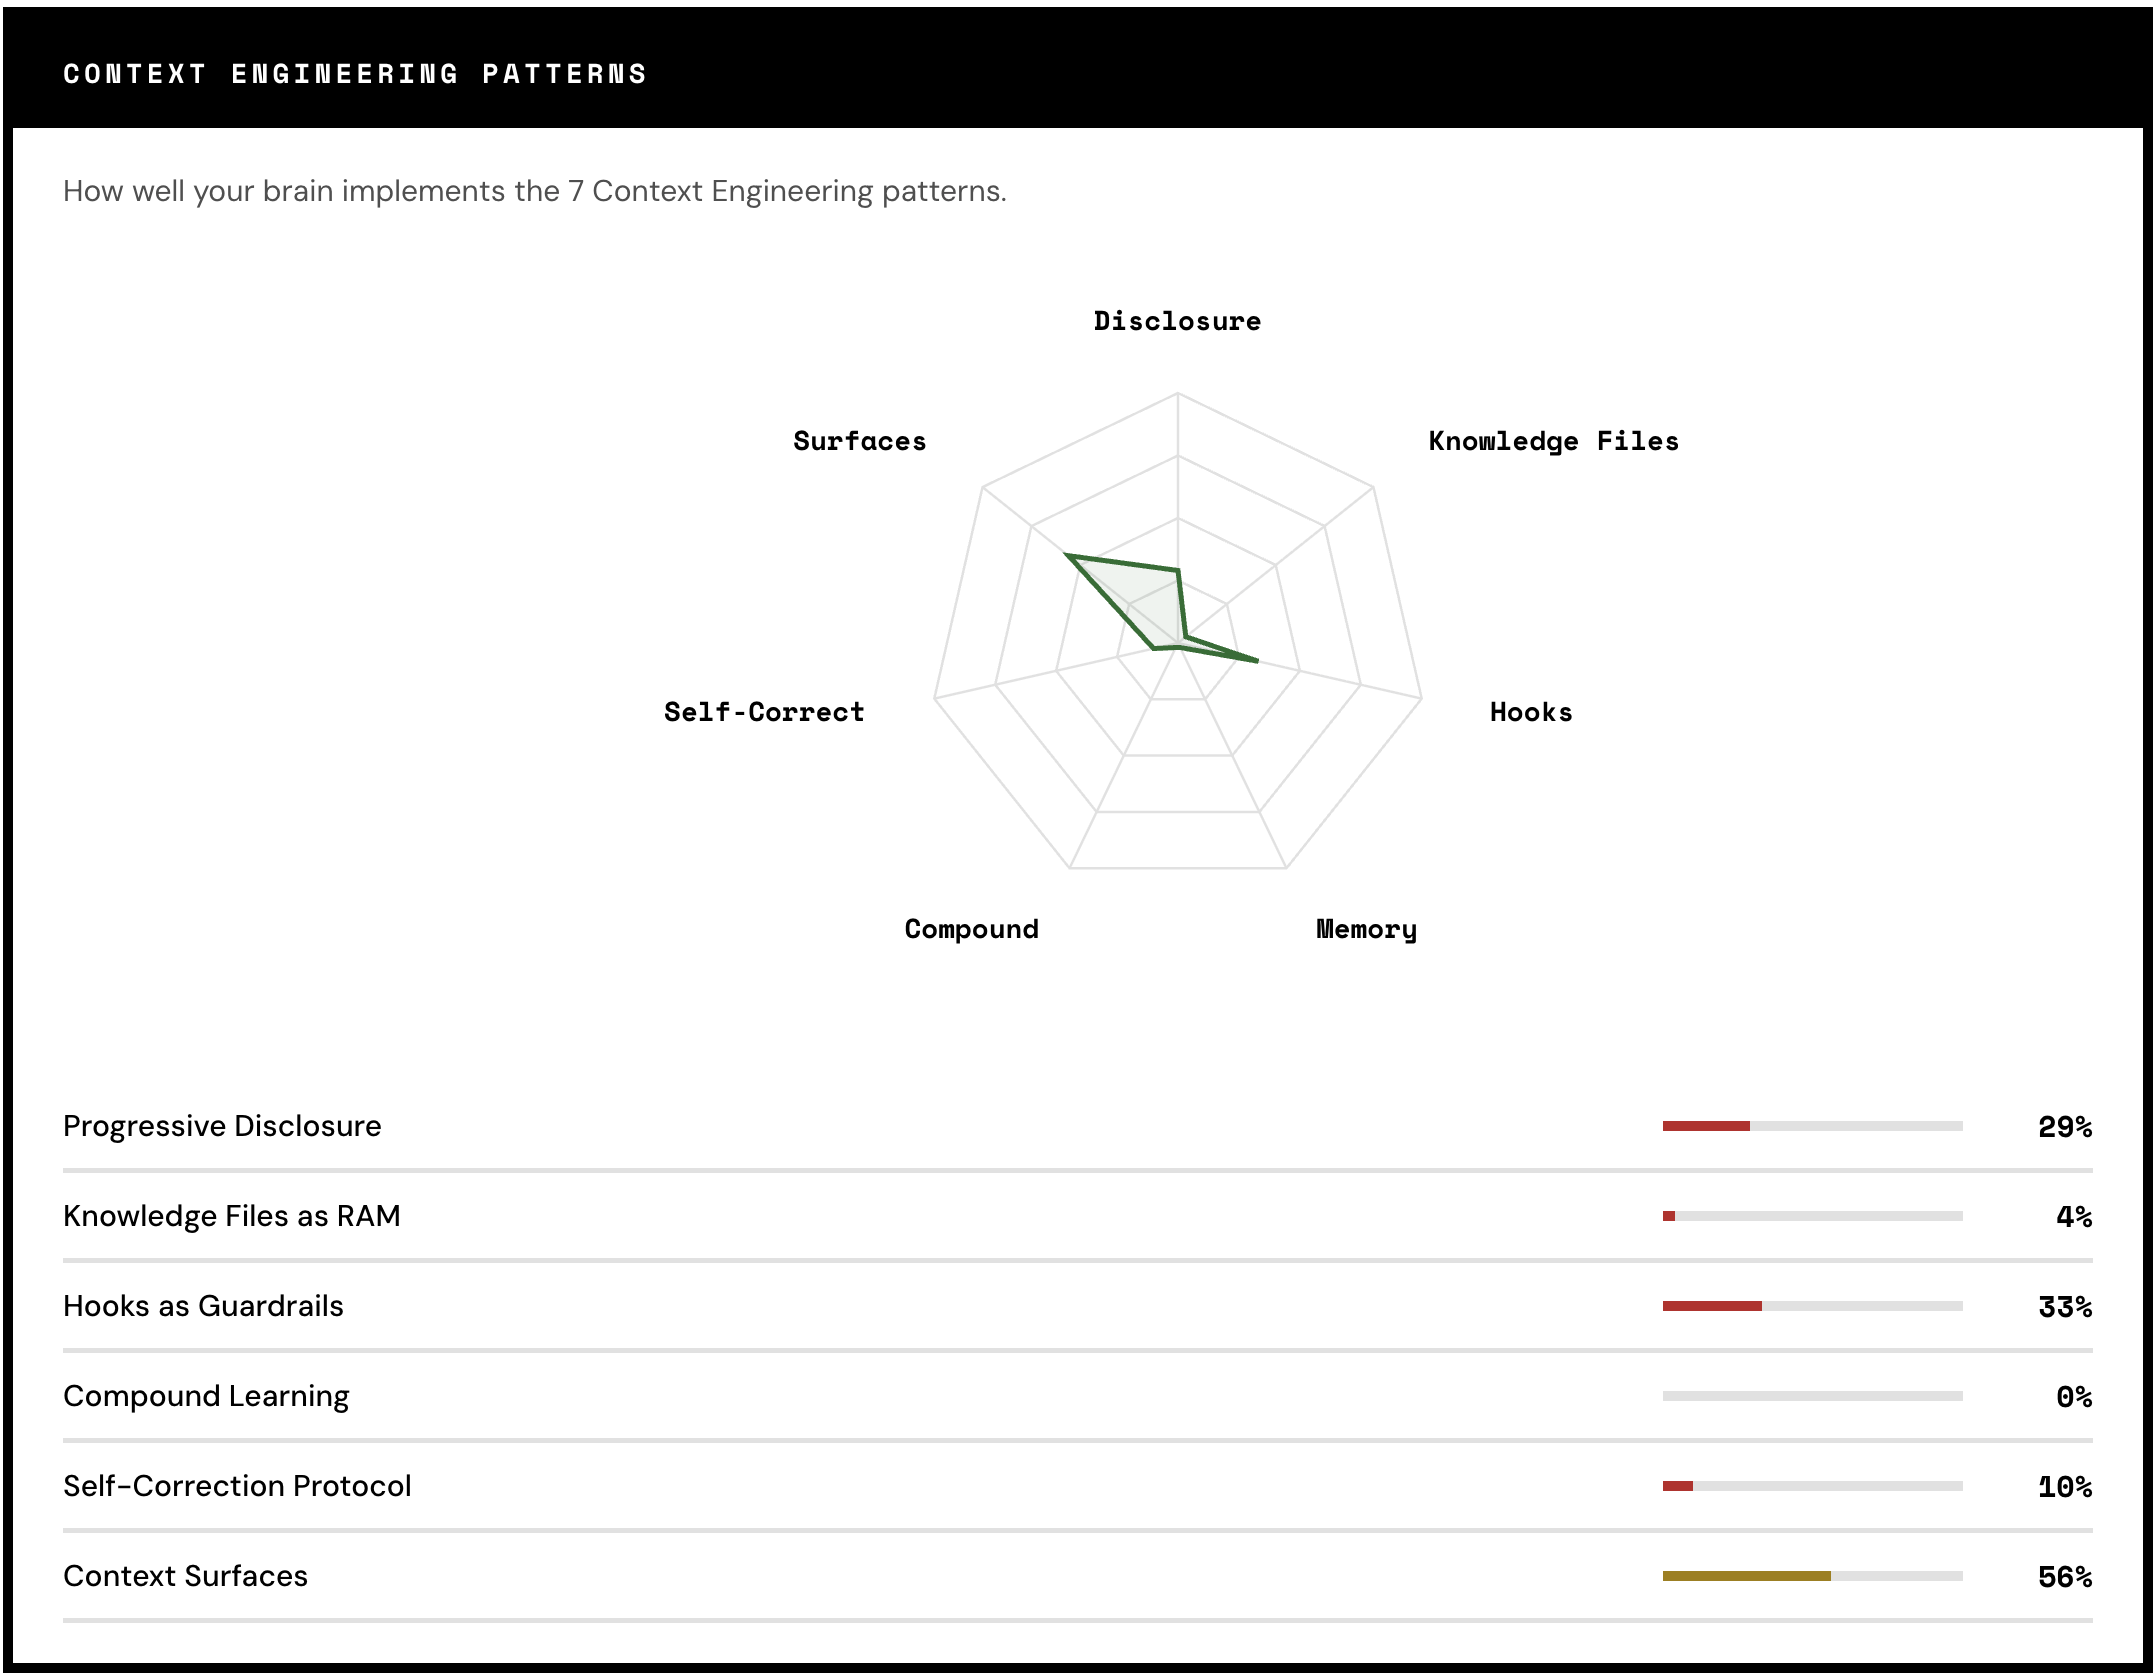2154x1676 pixels.
Task: Toggle the Compound Learning row
Action: click(206, 1395)
